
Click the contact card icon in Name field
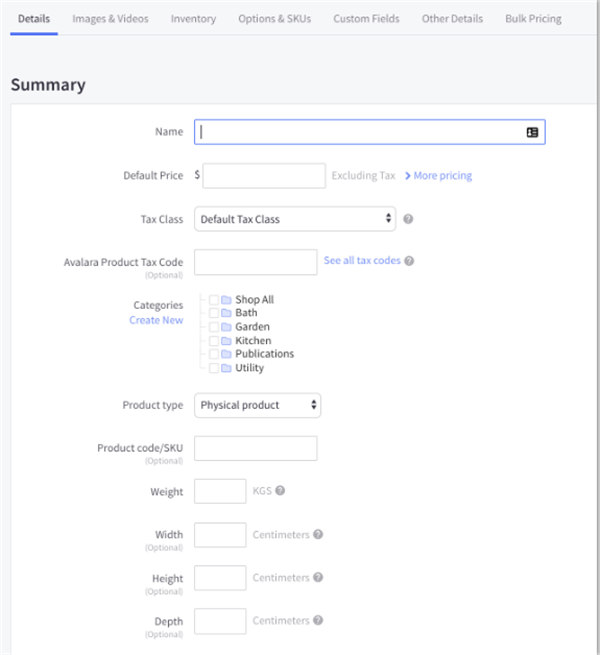[532, 132]
